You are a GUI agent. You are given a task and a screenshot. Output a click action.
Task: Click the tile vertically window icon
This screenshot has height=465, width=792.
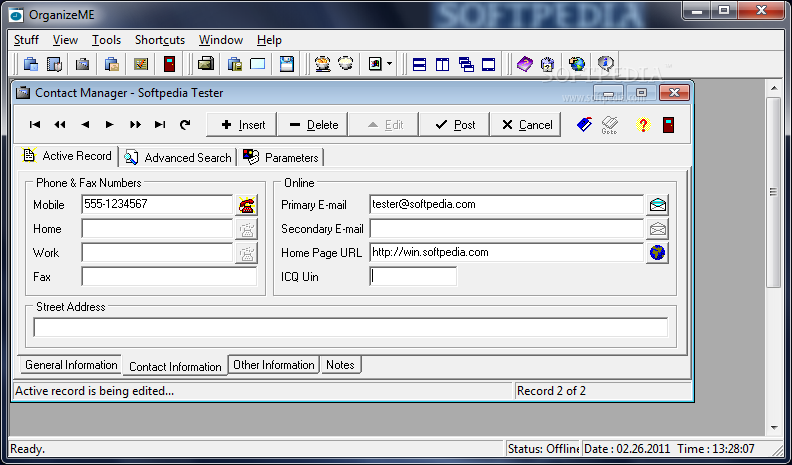tap(442, 64)
